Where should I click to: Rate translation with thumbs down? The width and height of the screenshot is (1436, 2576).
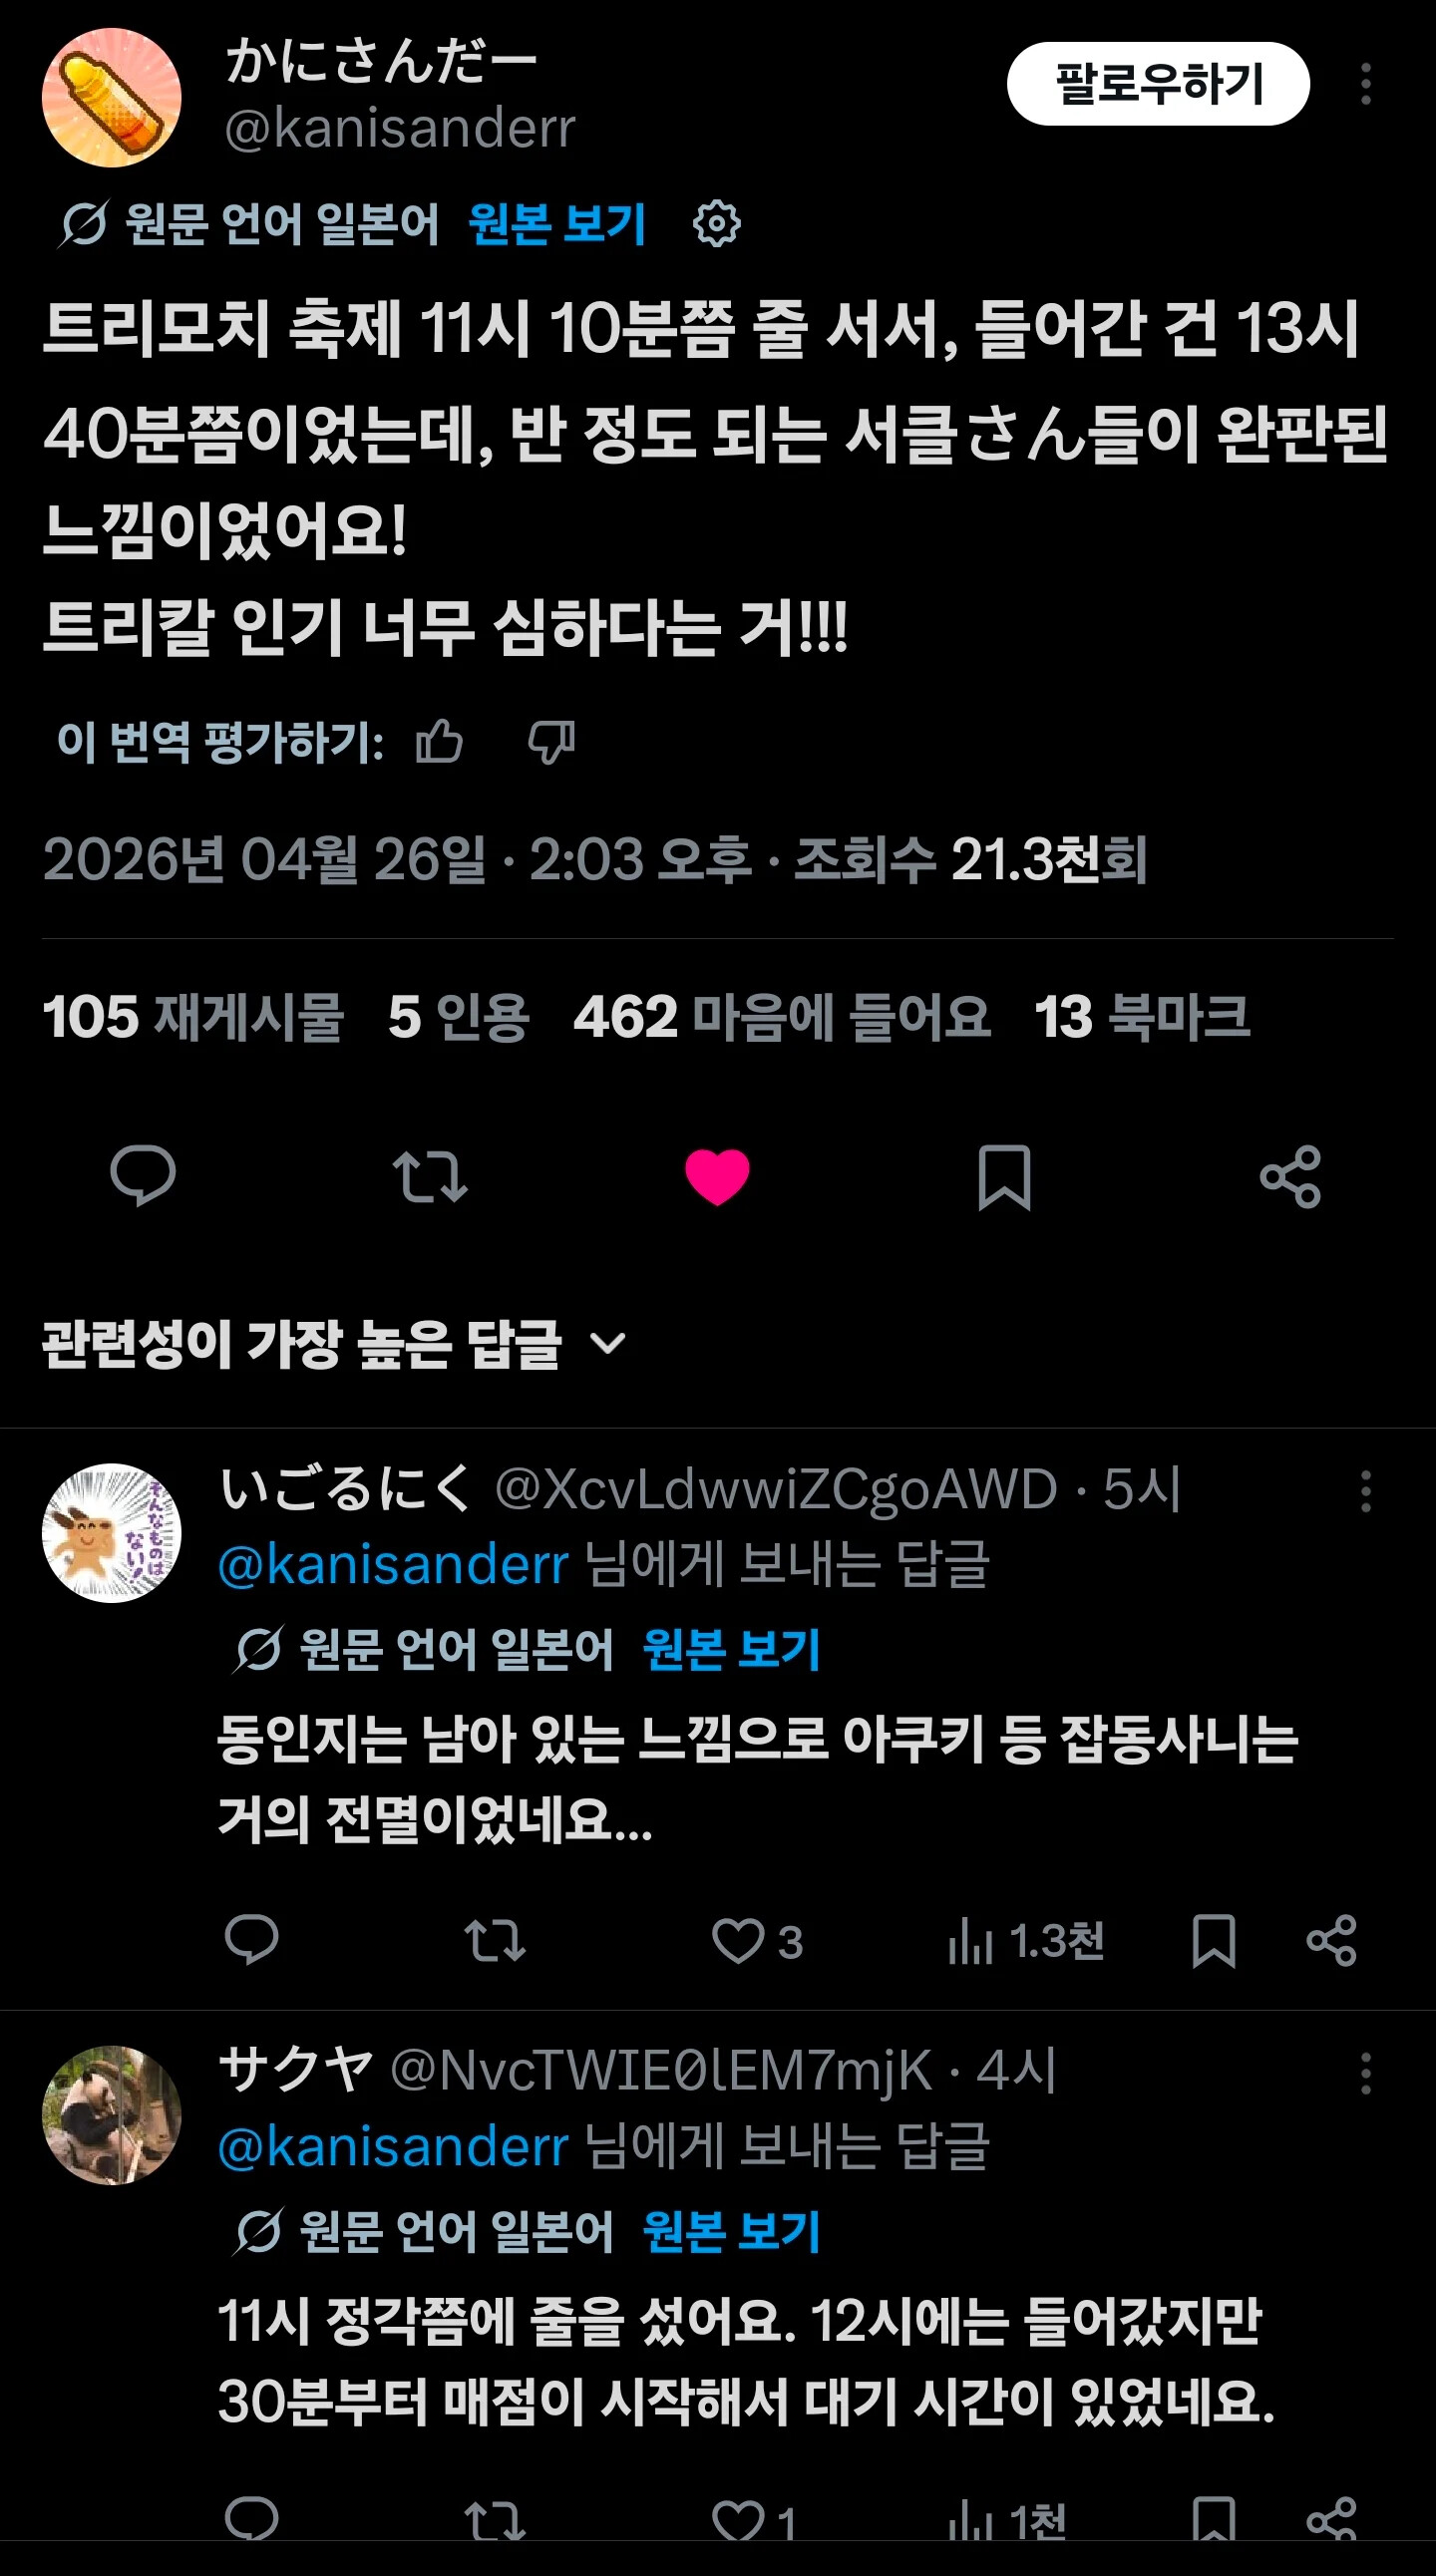point(551,742)
